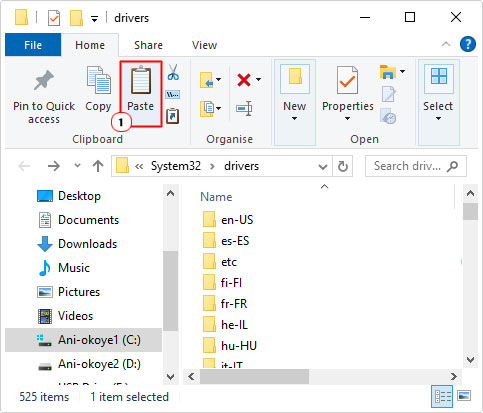Click the Properties checkmark icon

pos(347,80)
